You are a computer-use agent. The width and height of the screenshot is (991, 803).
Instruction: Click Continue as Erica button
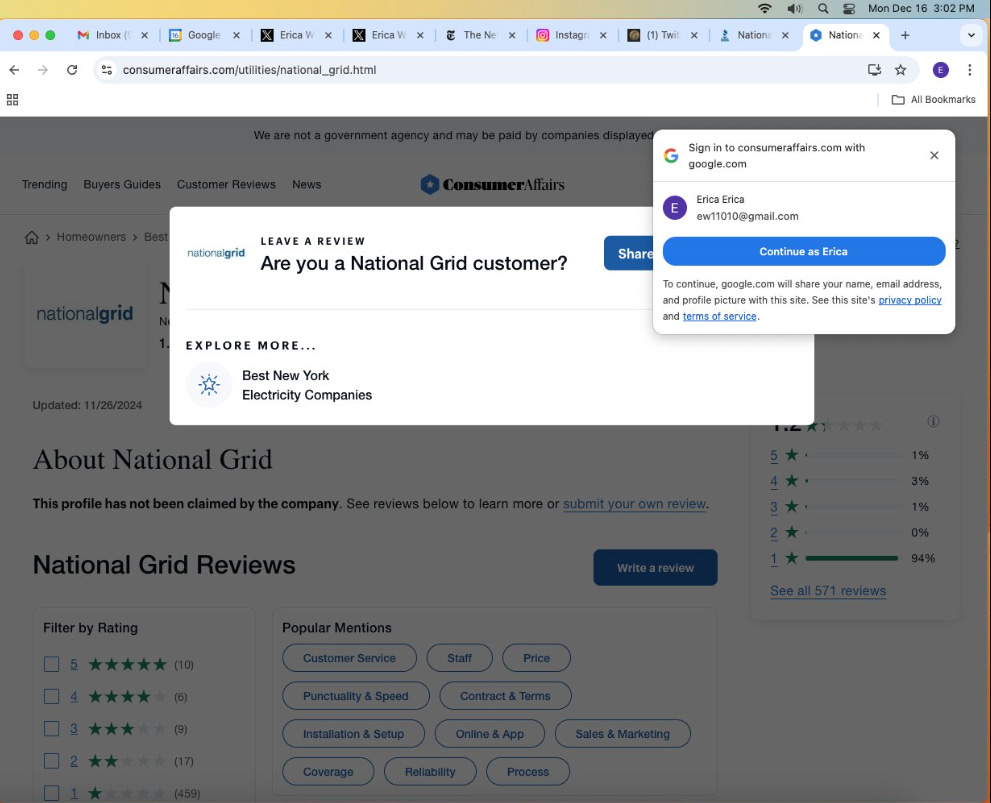pos(803,251)
